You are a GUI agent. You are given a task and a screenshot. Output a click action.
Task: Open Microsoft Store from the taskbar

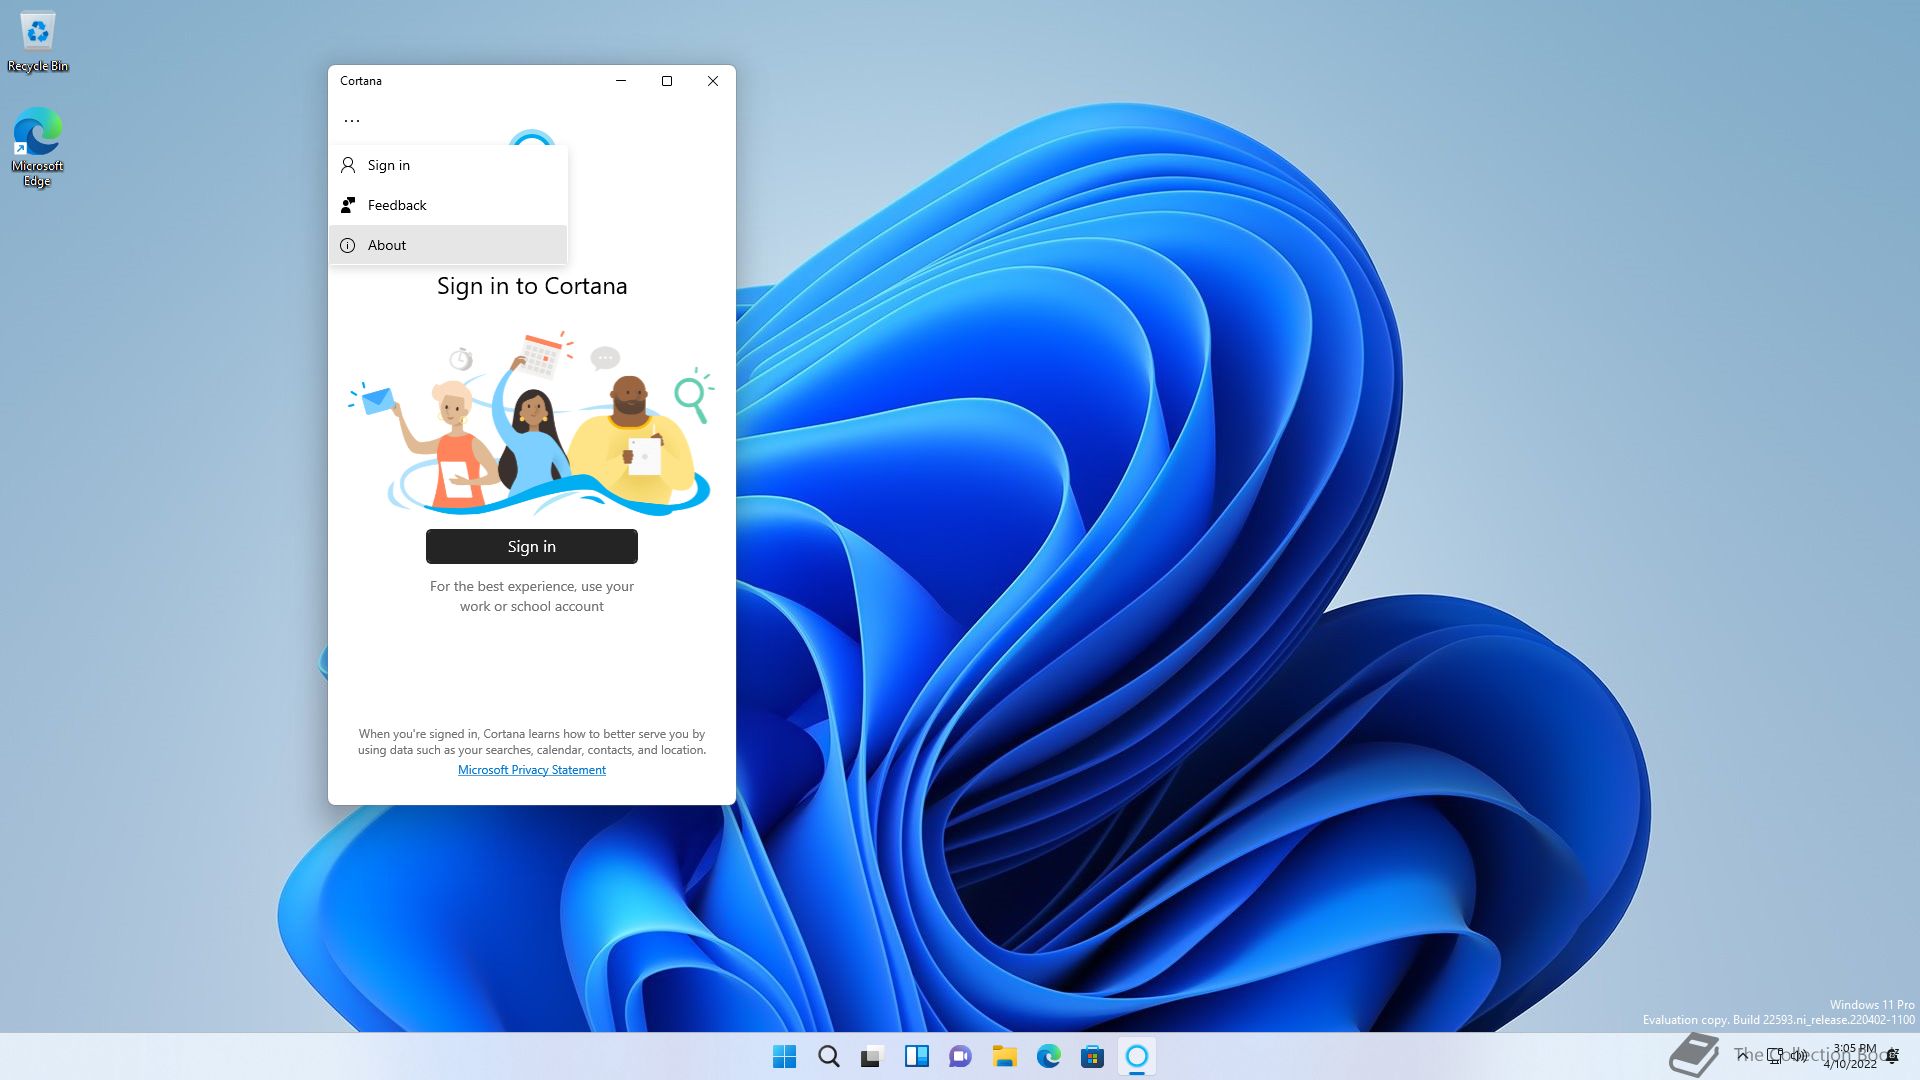pos(1093,1056)
